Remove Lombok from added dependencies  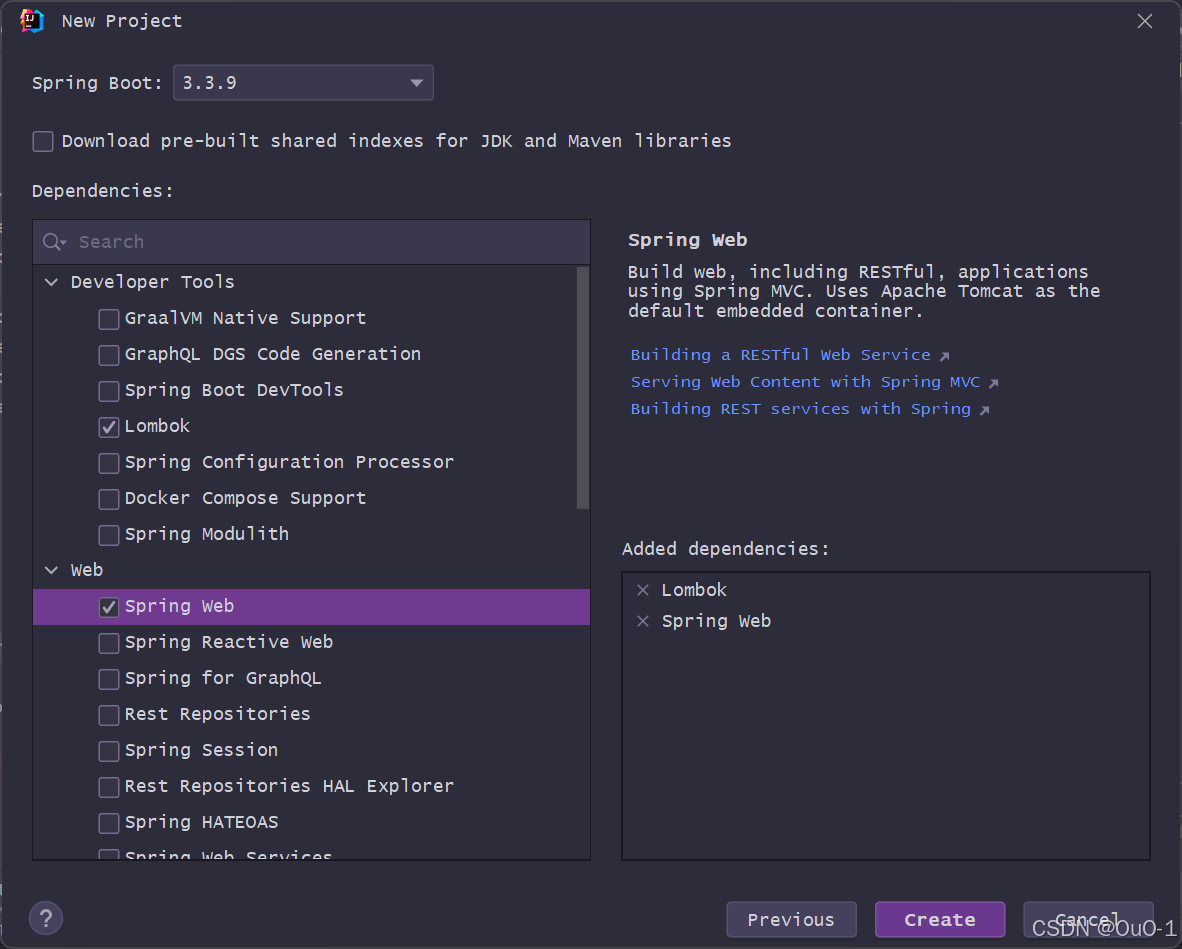pyautogui.click(x=643, y=590)
